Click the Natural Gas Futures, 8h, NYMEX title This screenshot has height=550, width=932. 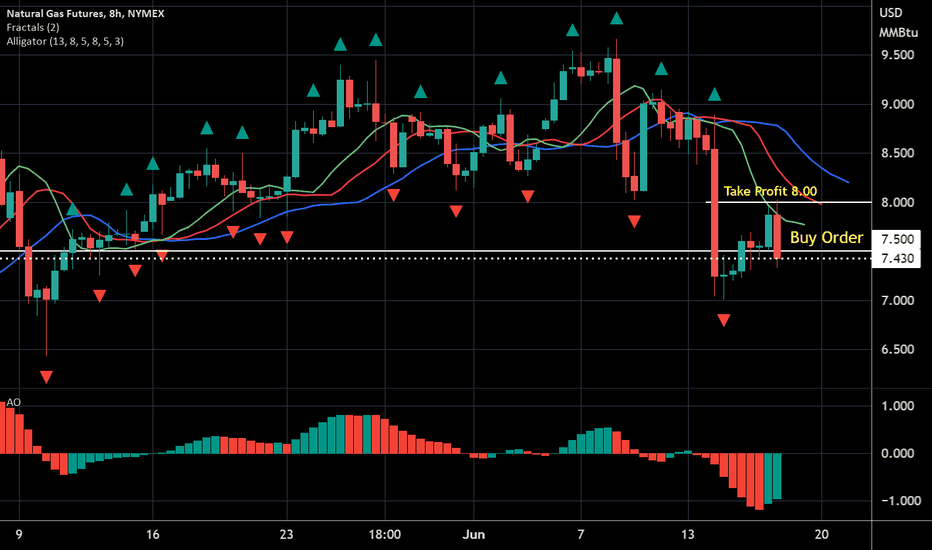point(86,13)
